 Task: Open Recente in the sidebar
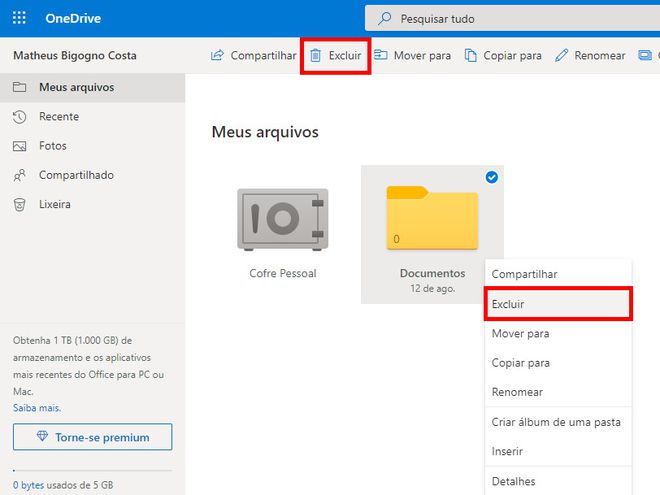click(x=93, y=117)
